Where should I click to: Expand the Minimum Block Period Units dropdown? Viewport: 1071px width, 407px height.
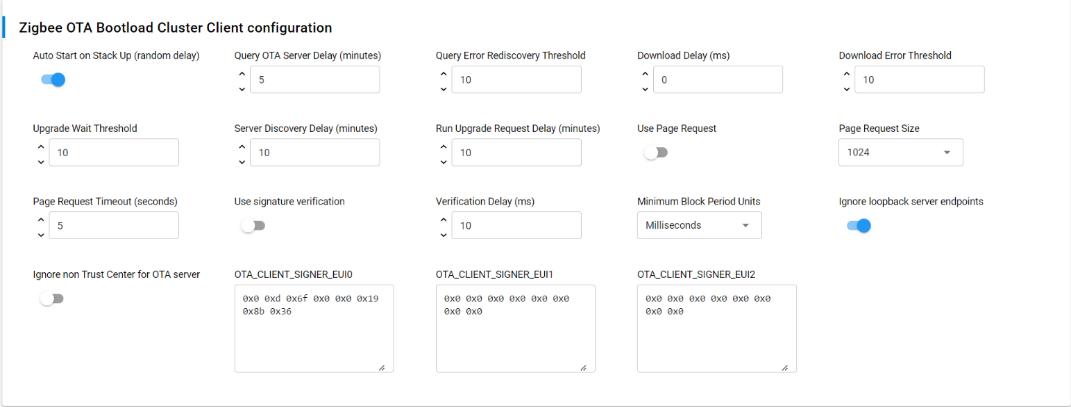pos(699,226)
